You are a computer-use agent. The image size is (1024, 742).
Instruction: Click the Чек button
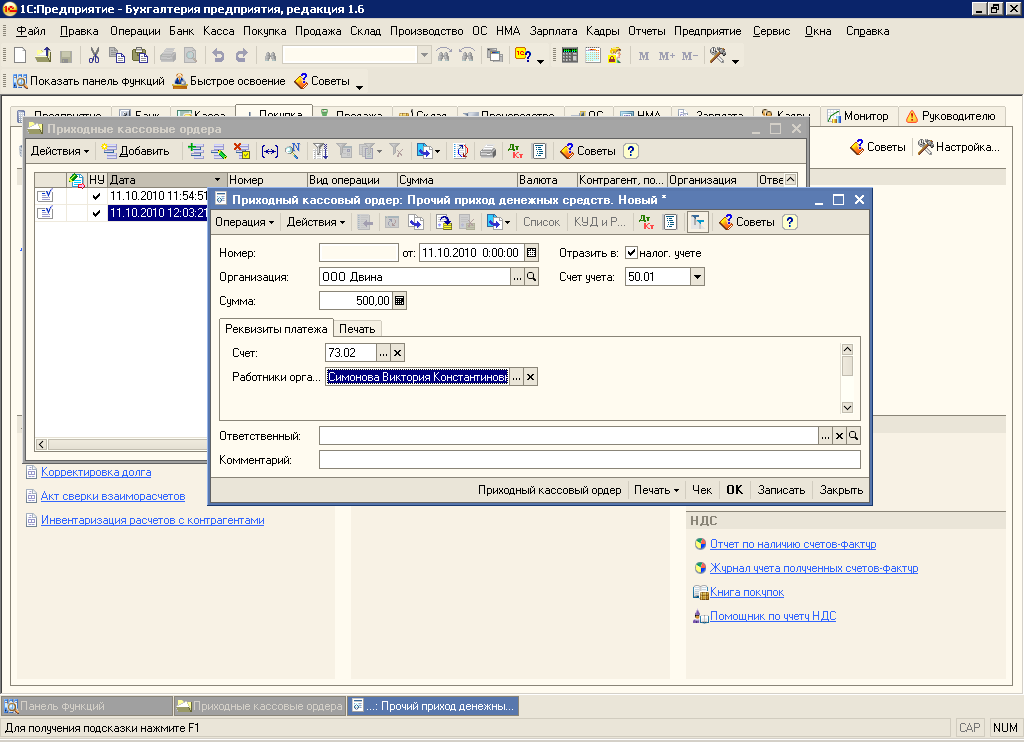(x=702, y=490)
